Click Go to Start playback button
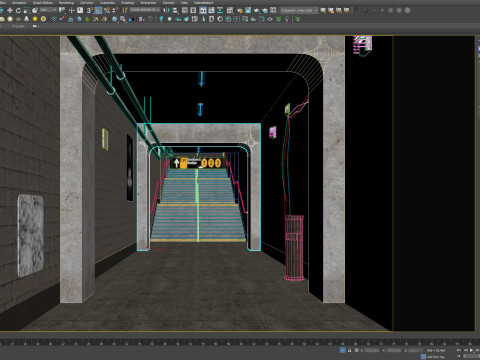Viewport: 480px width, 360px height. [x=459, y=350]
